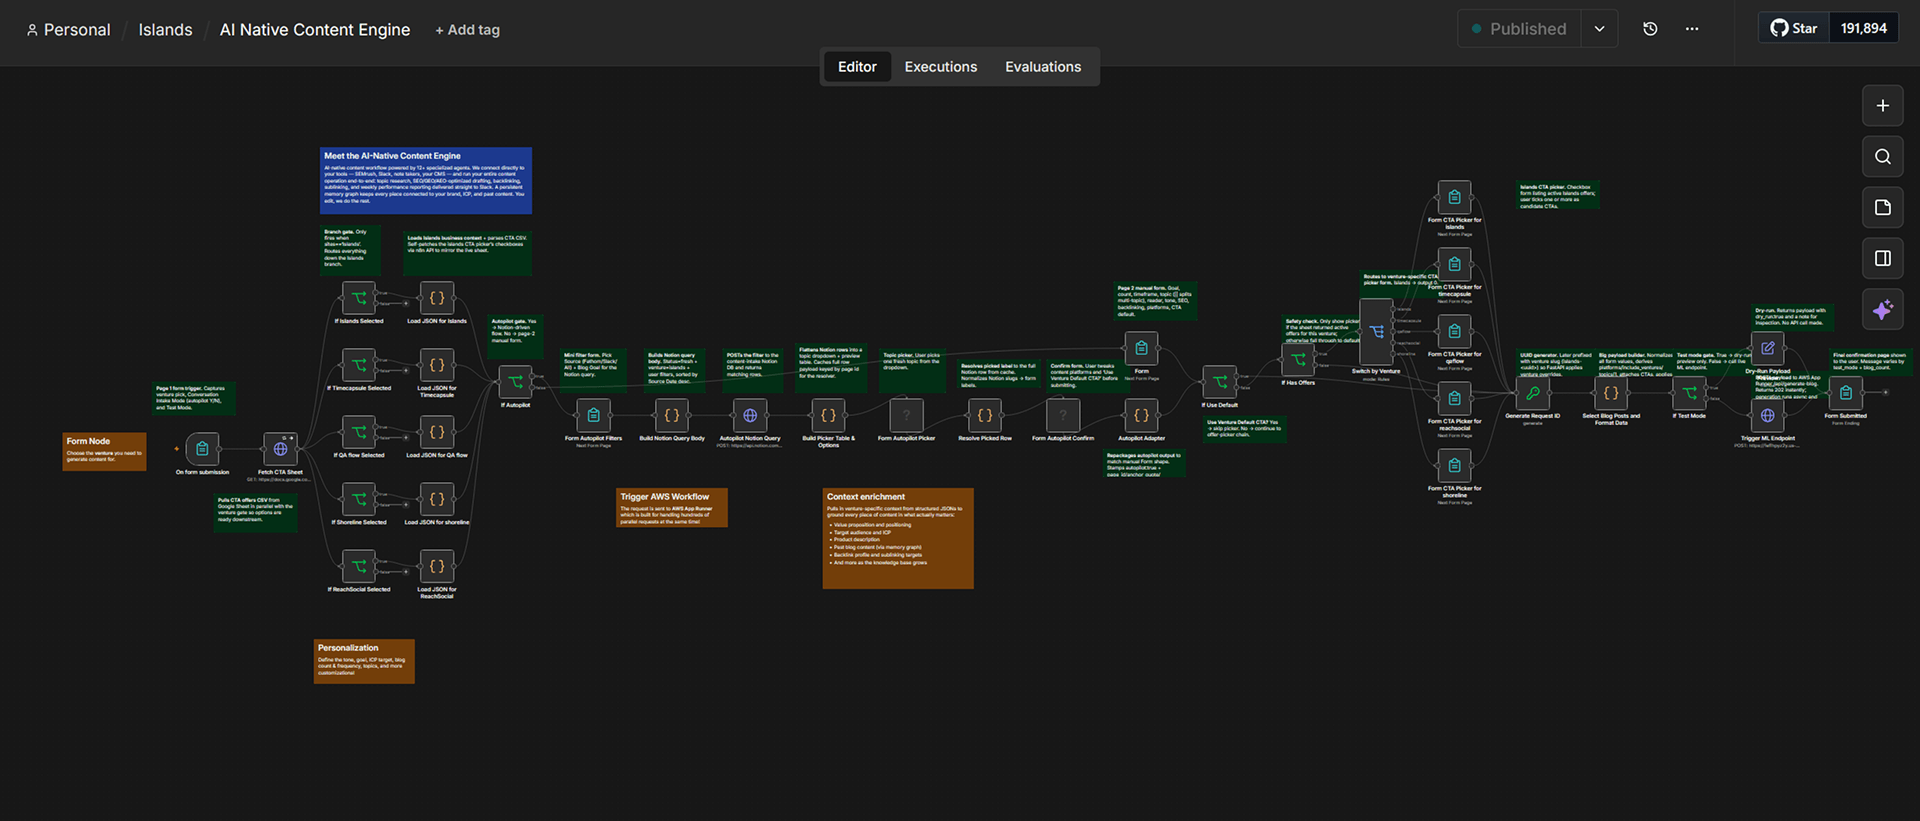Open 'Load JSON for QA flow' node

point(437,432)
